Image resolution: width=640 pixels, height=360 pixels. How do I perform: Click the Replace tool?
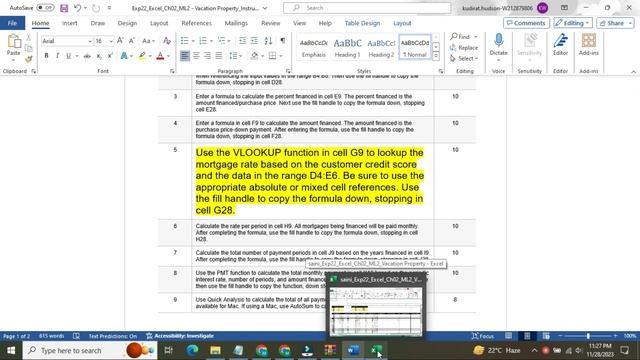point(464,48)
